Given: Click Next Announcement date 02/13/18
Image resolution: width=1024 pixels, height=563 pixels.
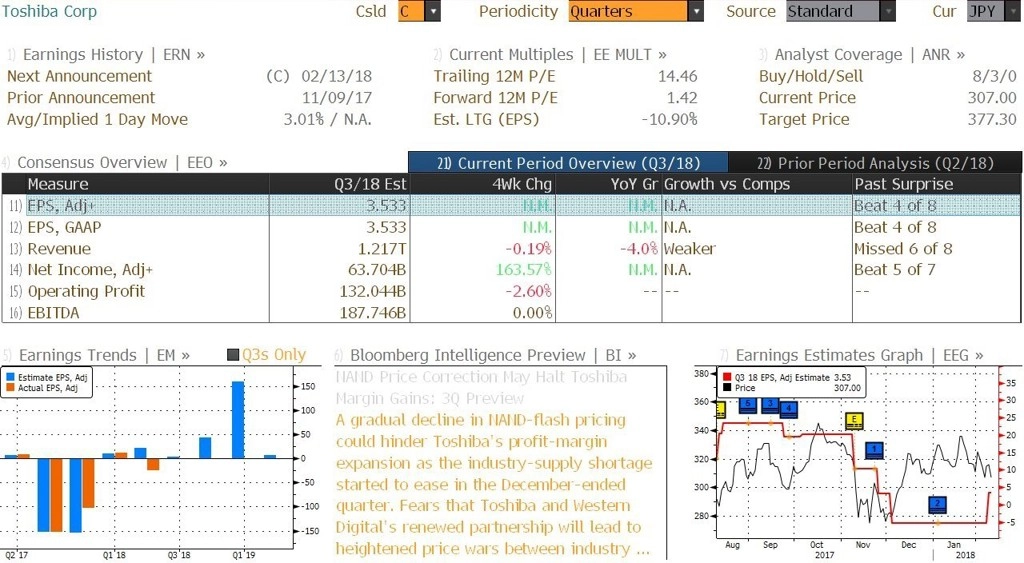Looking at the screenshot, I should tap(336, 76).
